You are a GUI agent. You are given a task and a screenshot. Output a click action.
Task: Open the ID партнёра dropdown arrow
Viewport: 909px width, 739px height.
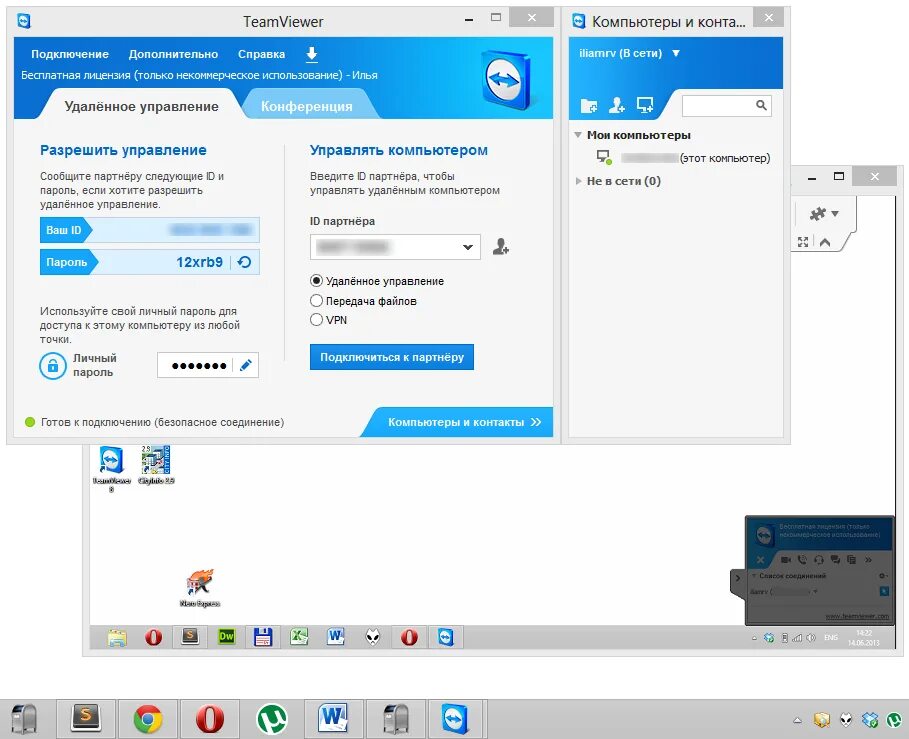point(468,247)
